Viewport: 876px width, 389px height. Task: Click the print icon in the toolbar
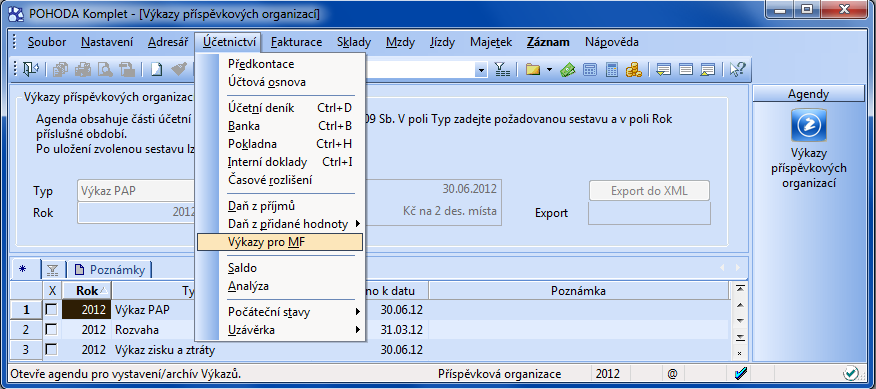83,69
